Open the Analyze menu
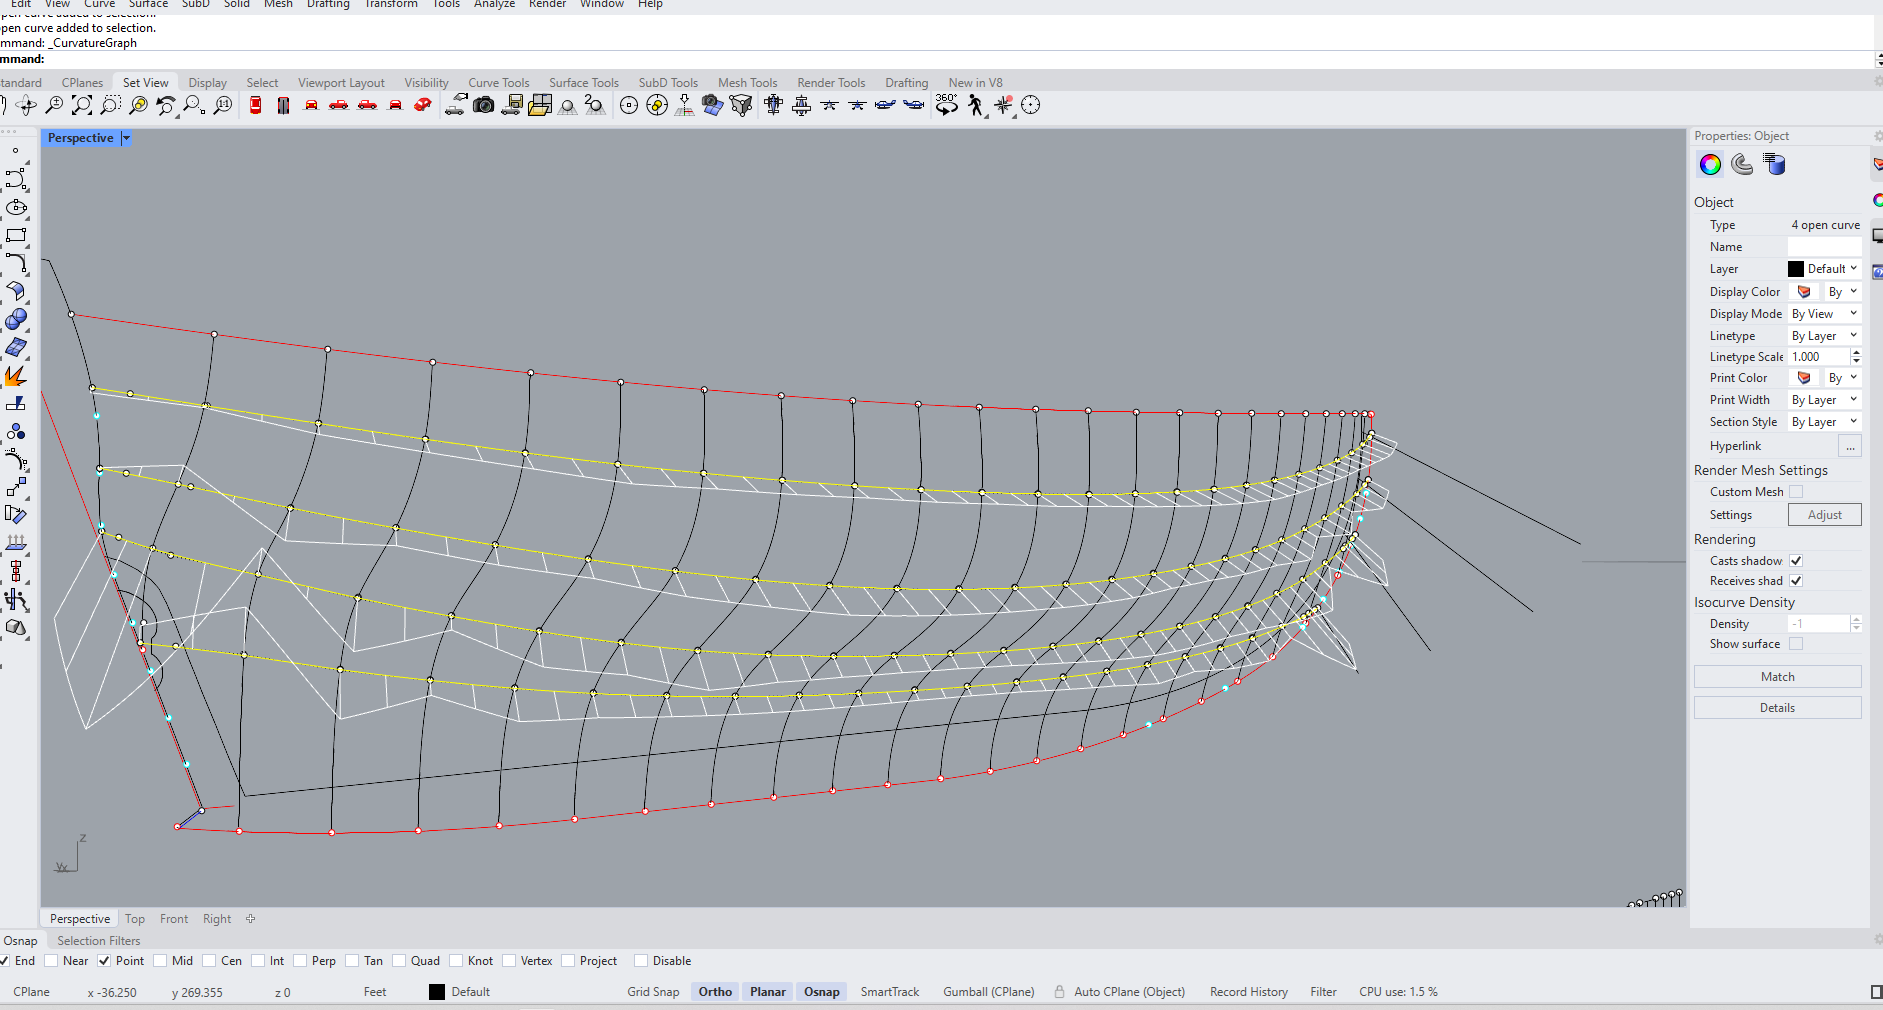 (x=494, y=4)
